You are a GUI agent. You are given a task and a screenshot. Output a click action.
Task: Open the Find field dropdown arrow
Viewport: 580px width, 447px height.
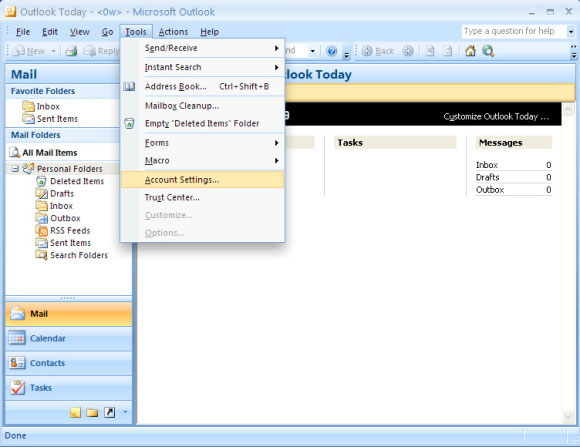313,51
